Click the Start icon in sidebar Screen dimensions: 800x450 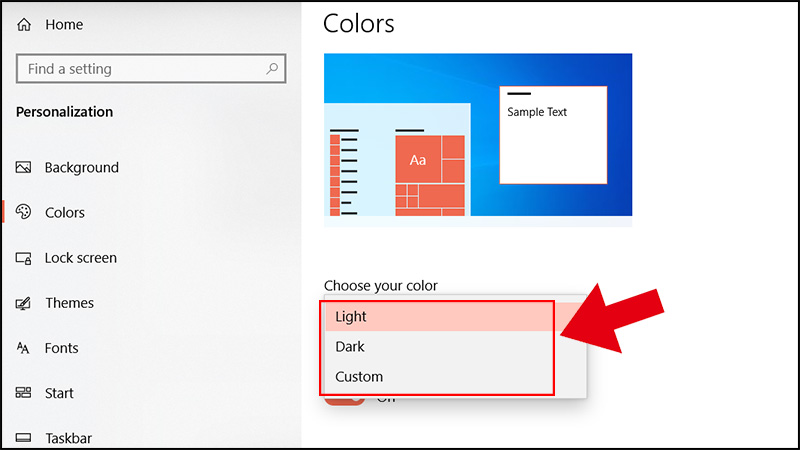tap(24, 393)
